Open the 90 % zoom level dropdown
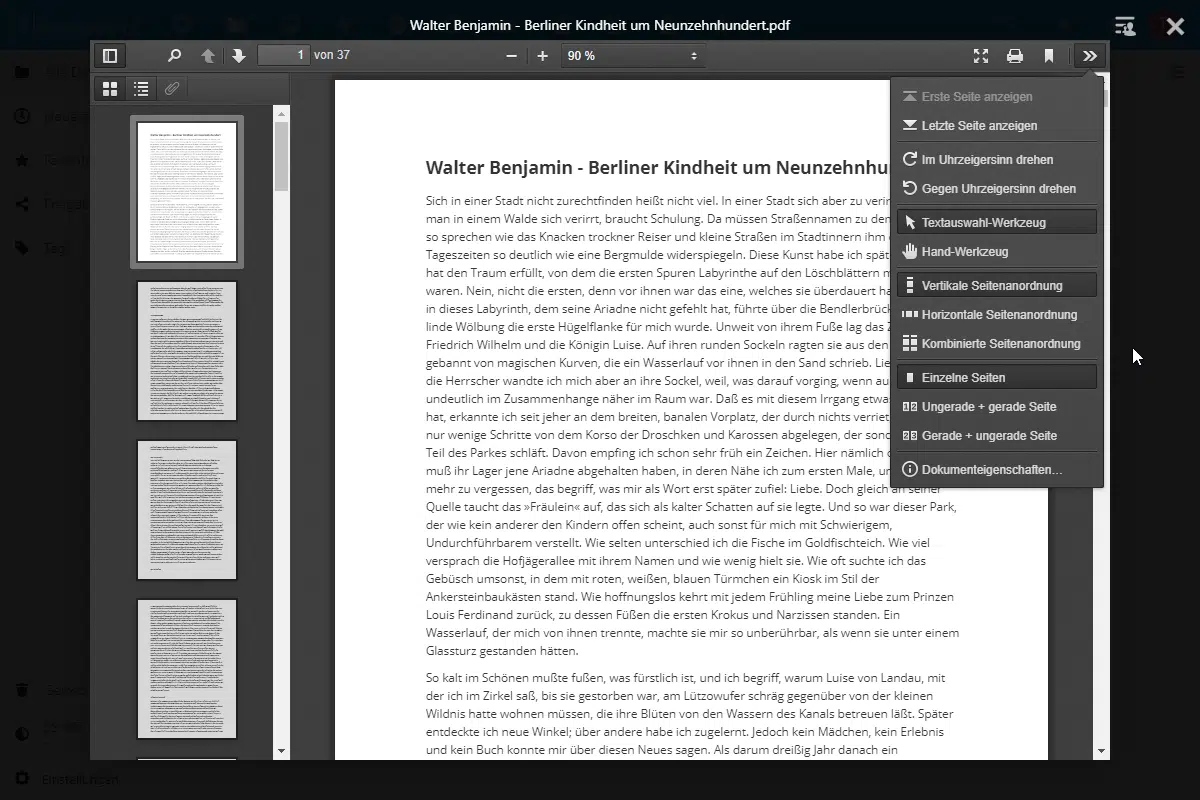The image size is (1200, 800). 633,56
